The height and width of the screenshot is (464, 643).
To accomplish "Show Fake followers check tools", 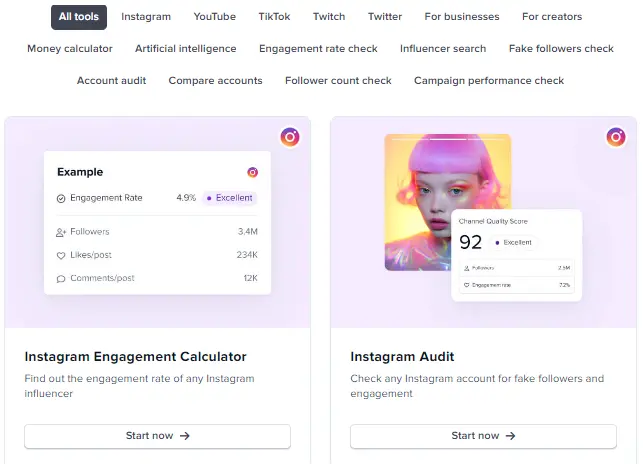I will (x=561, y=49).
